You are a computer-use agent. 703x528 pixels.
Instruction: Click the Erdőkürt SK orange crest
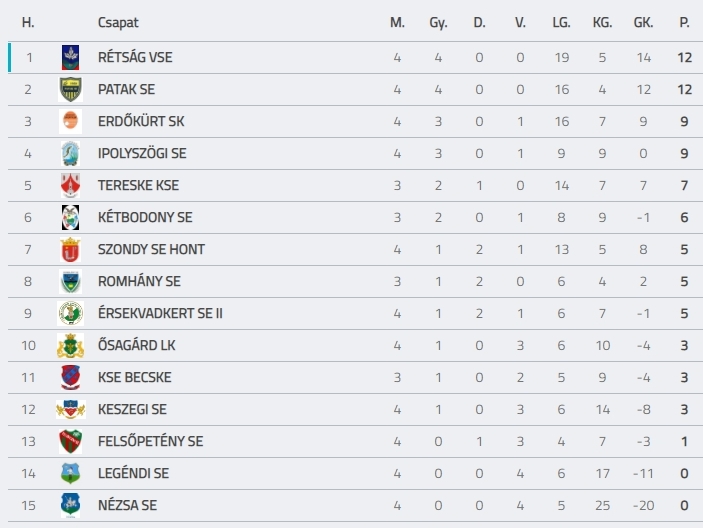70,121
